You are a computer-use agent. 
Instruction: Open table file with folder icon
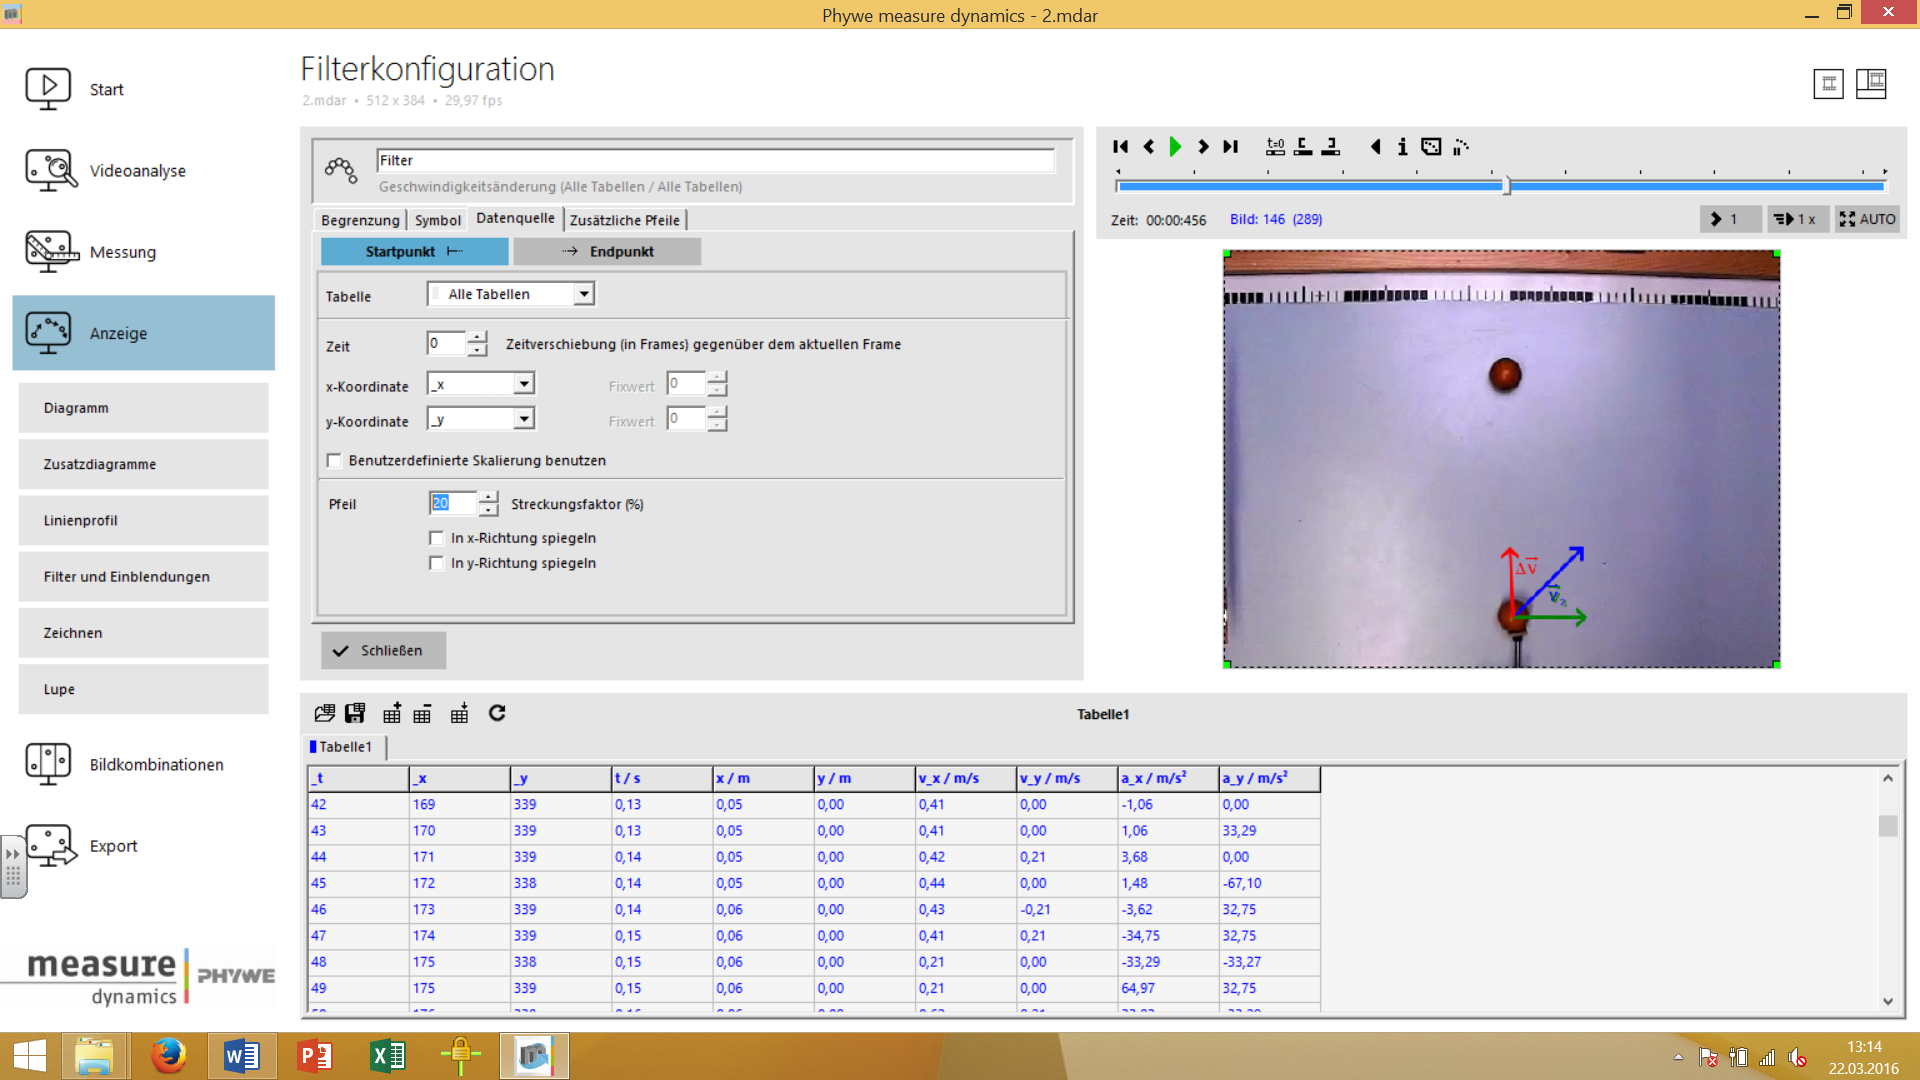pos(324,713)
